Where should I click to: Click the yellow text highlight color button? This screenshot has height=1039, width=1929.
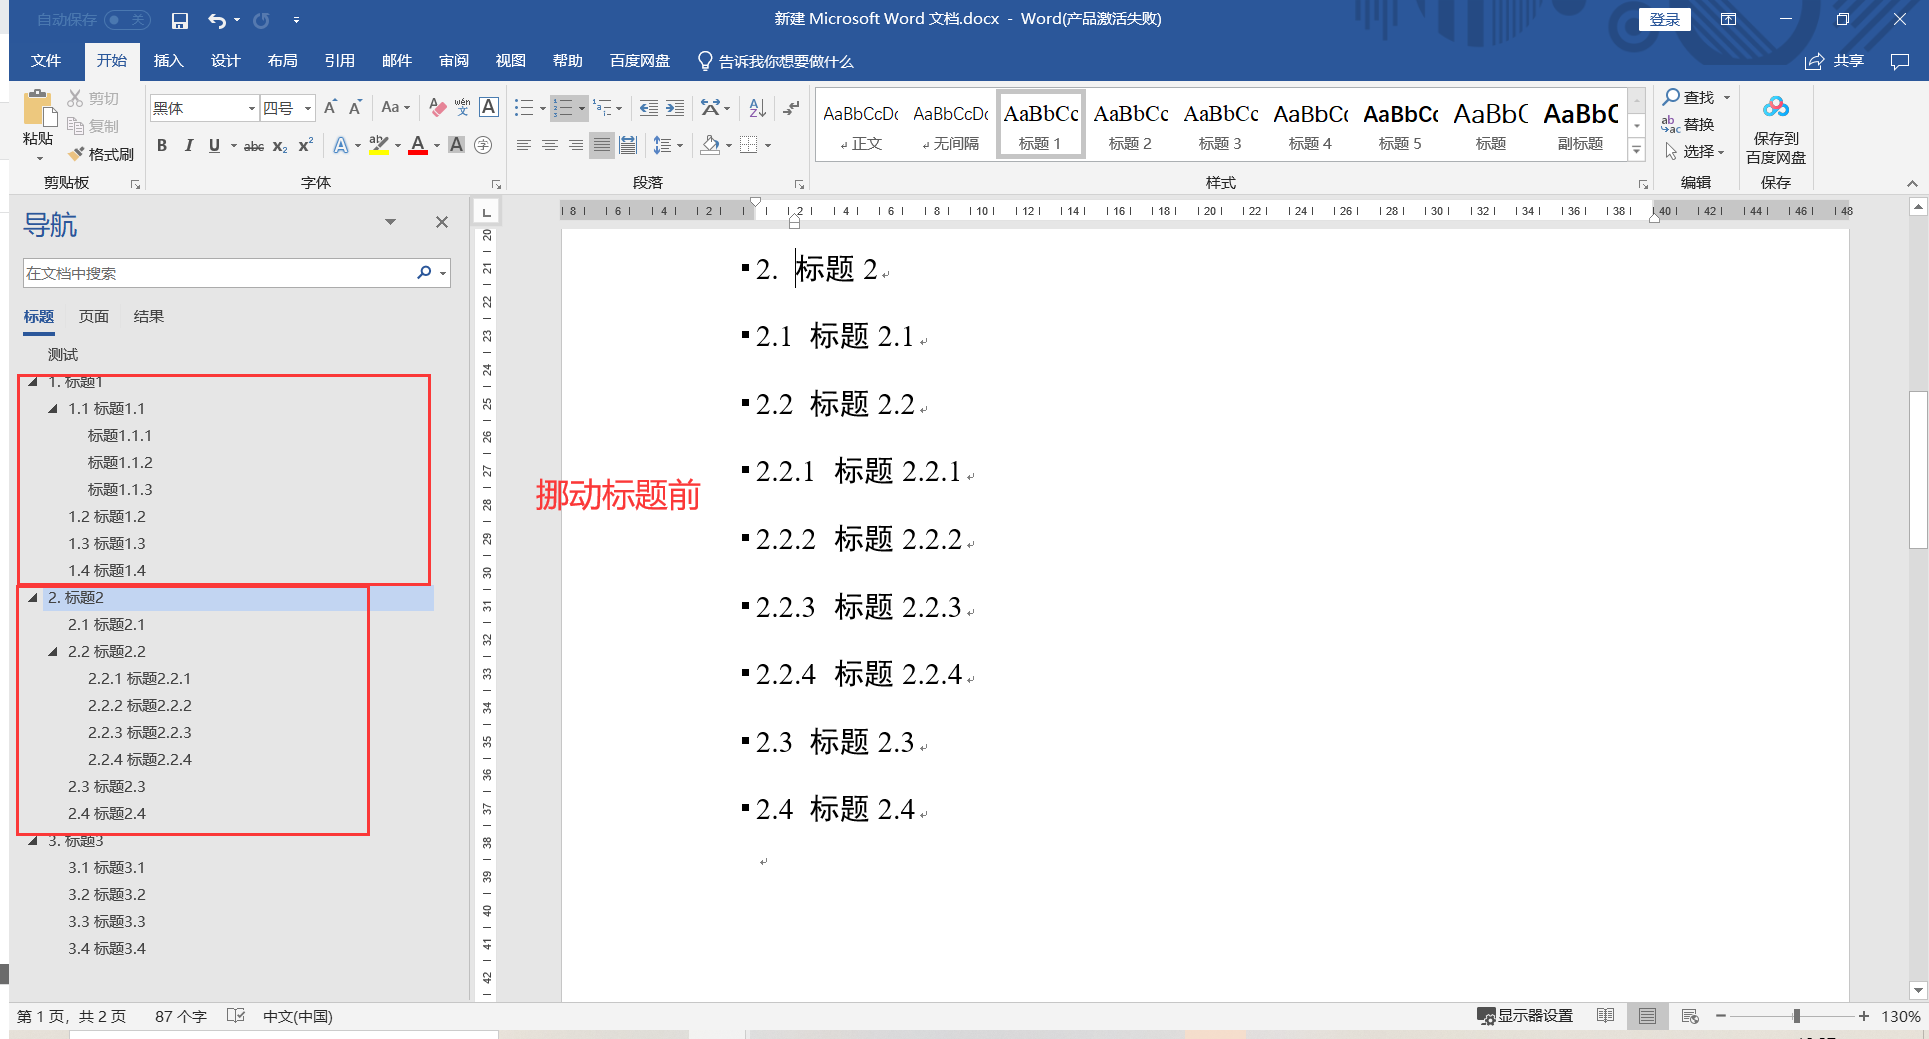379,146
